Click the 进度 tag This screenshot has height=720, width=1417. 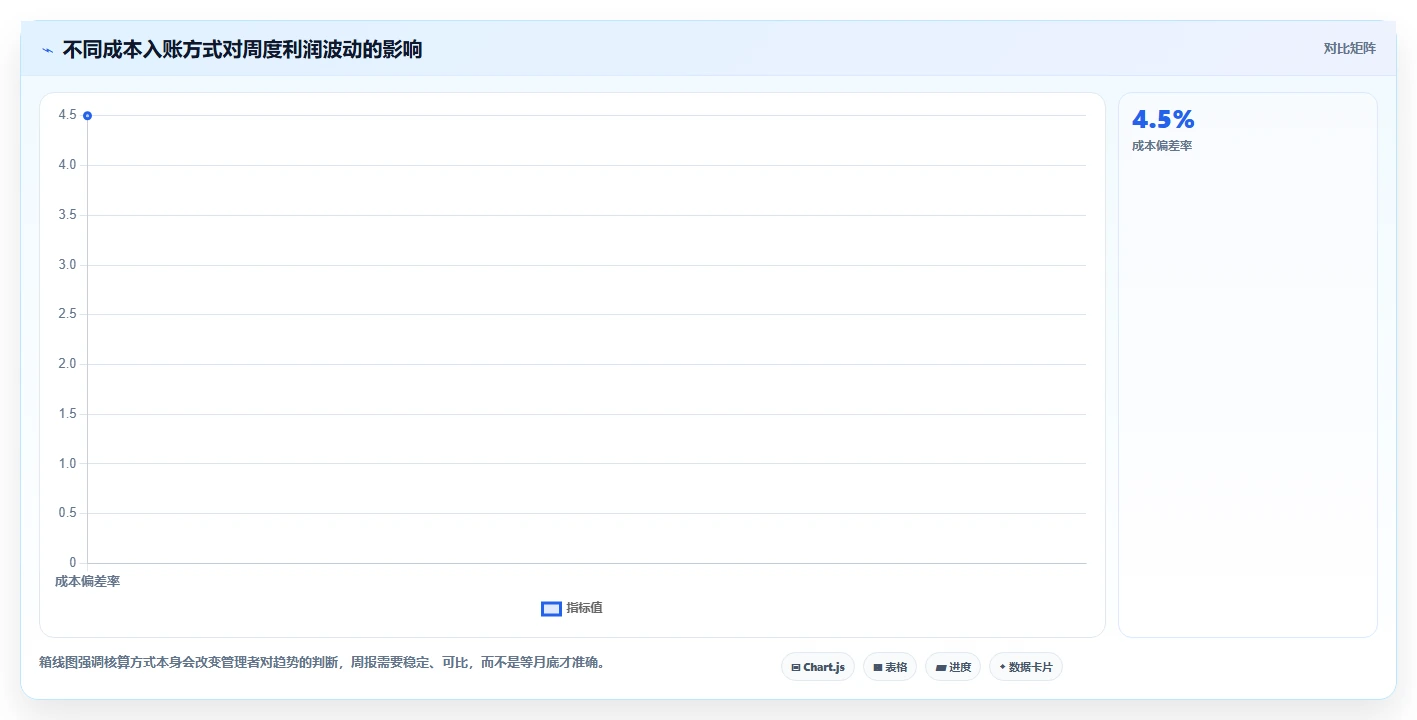point(953,667)
